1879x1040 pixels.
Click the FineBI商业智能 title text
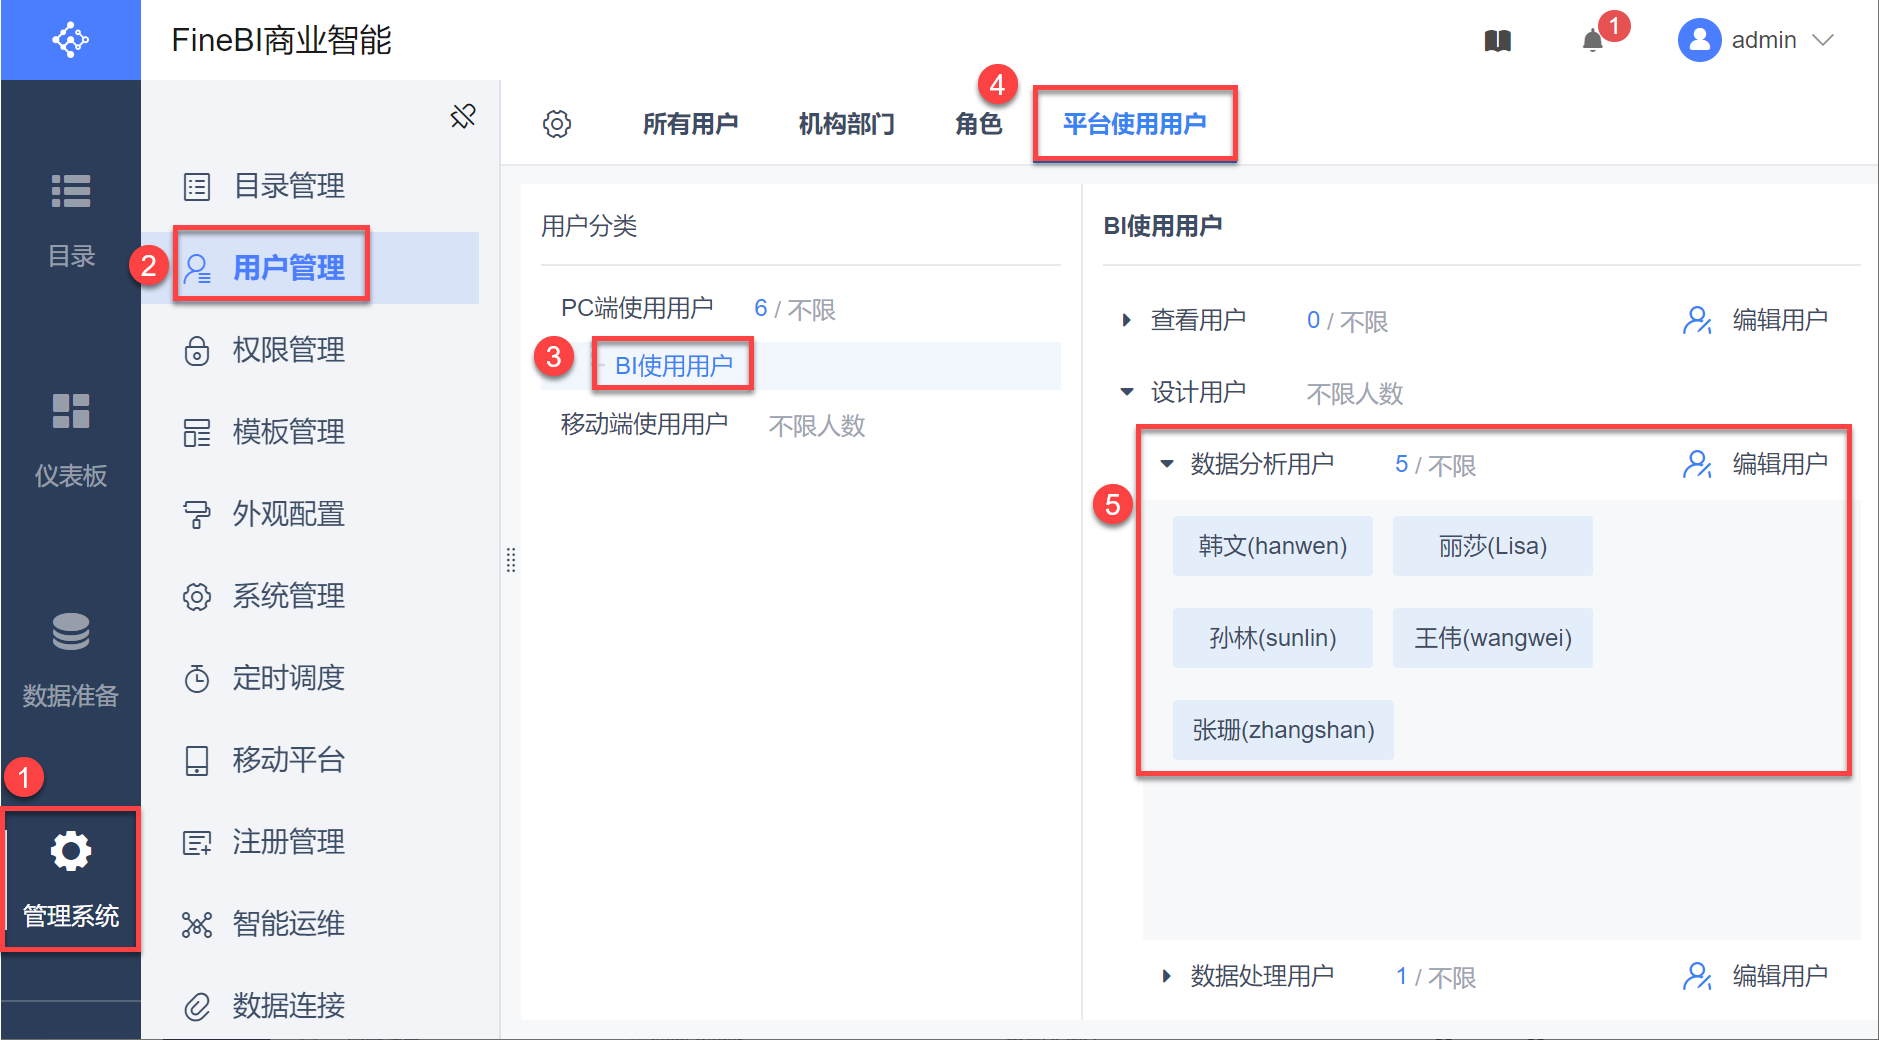tap(281, 40)
